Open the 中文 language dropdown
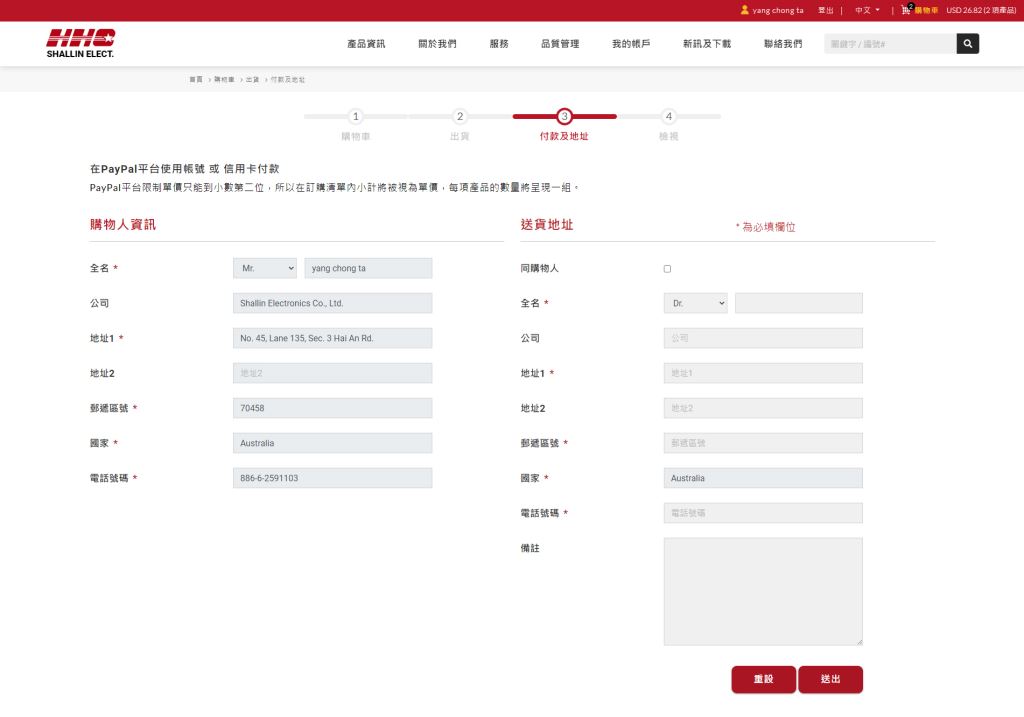Viewport: 1024px width, 717px height. [867, 10]
